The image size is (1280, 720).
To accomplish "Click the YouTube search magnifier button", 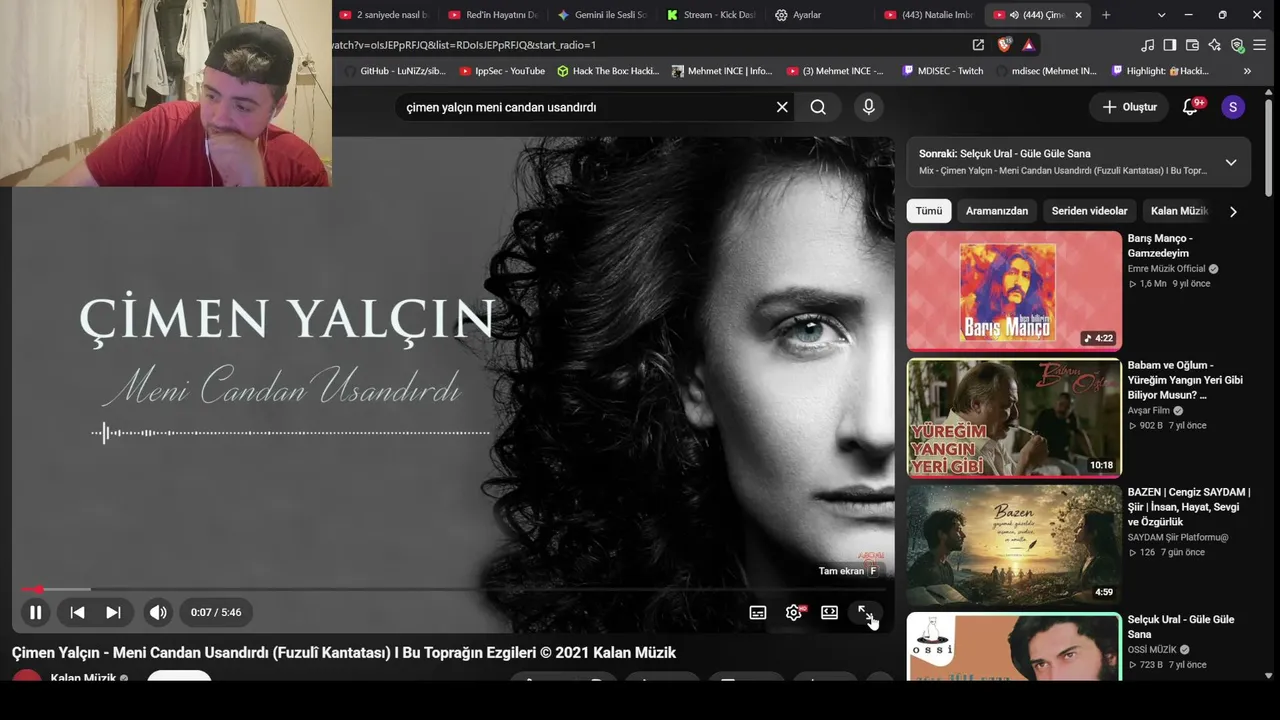I will coord(818,107).
